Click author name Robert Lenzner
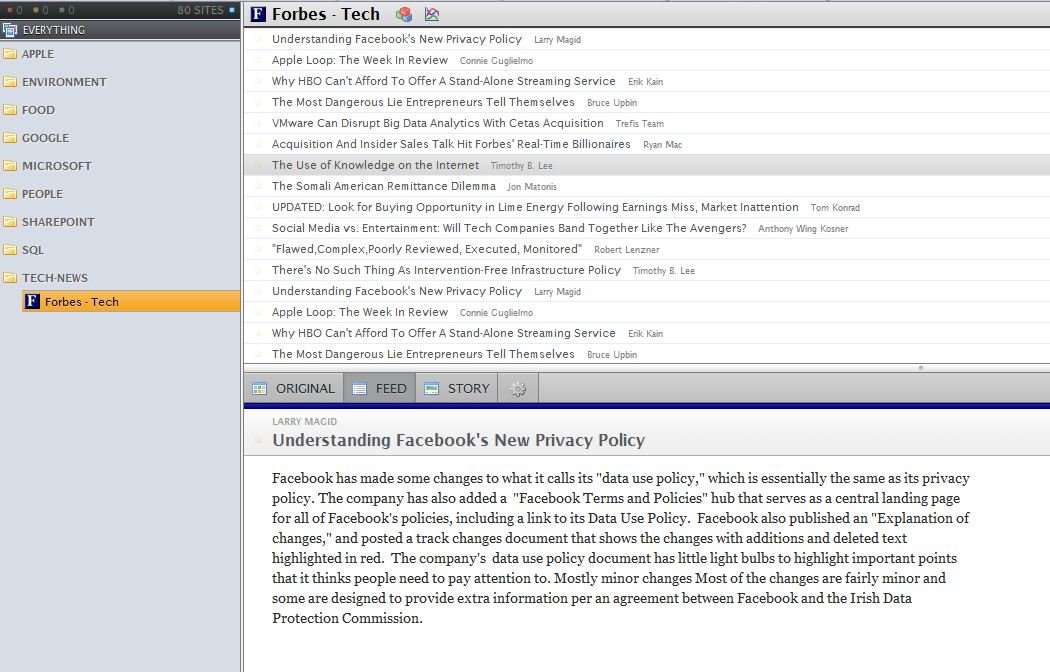This screenshot has width=1050, height=672. (x=627, y=250)
